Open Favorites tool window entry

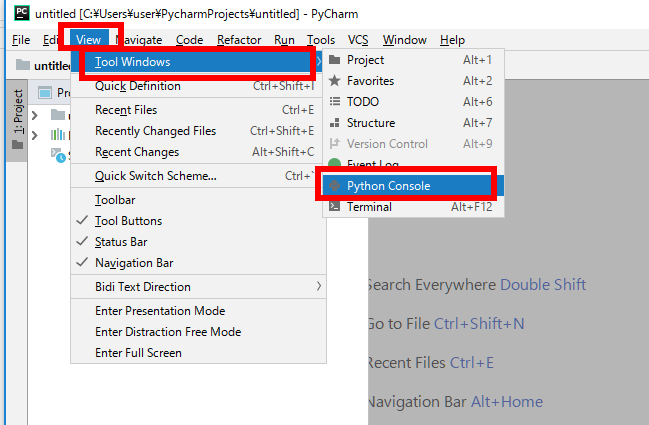point(413,81)
